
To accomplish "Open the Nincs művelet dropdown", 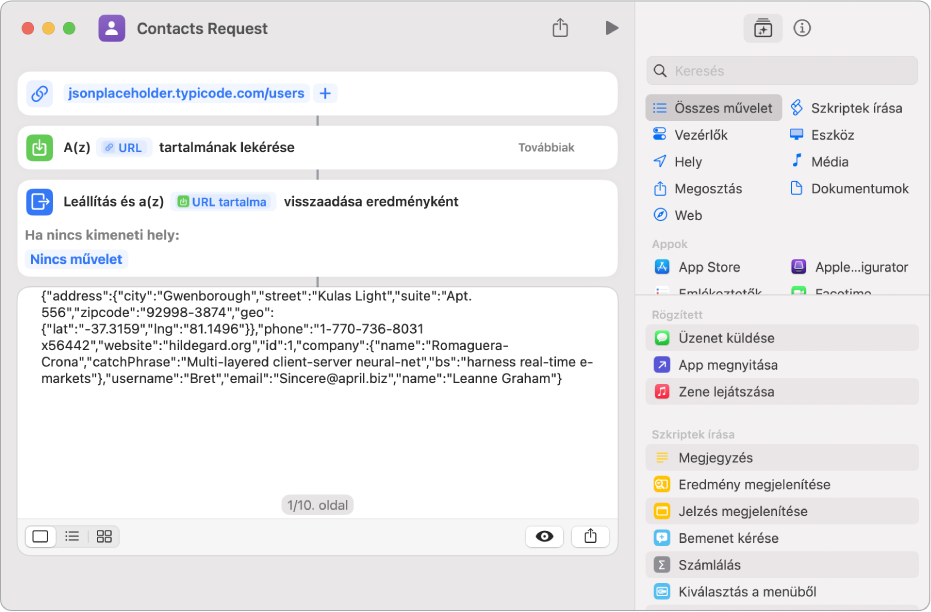I will pyautogui.click(x=77, y=259).
